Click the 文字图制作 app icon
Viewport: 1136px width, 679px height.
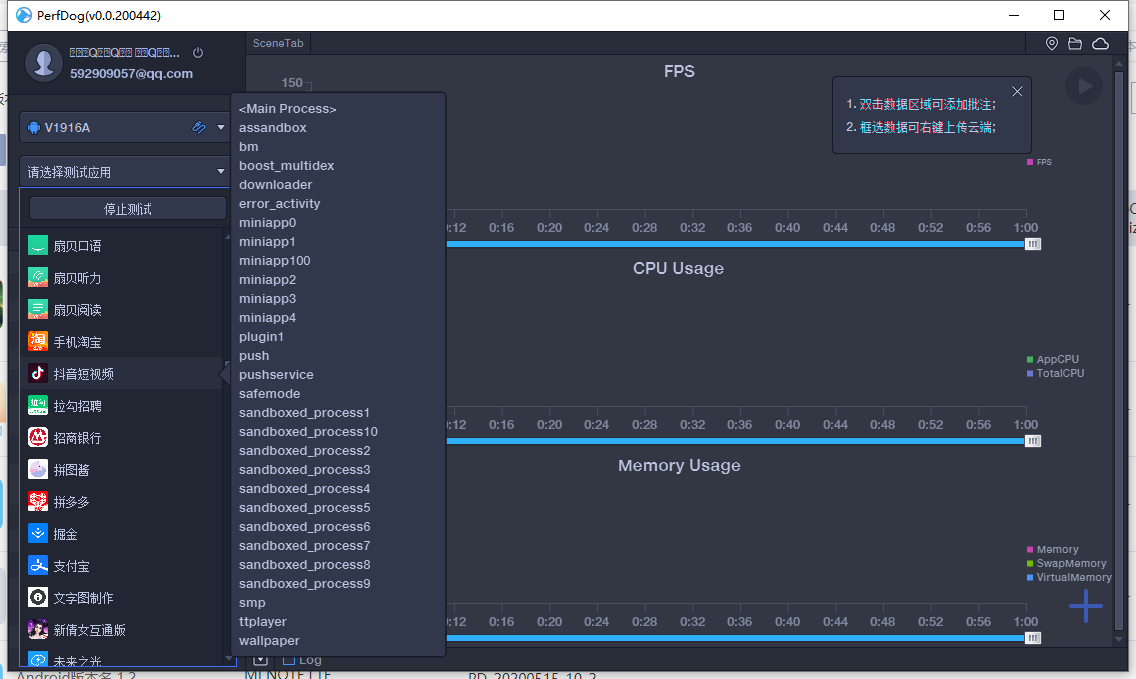click(38, 597)
